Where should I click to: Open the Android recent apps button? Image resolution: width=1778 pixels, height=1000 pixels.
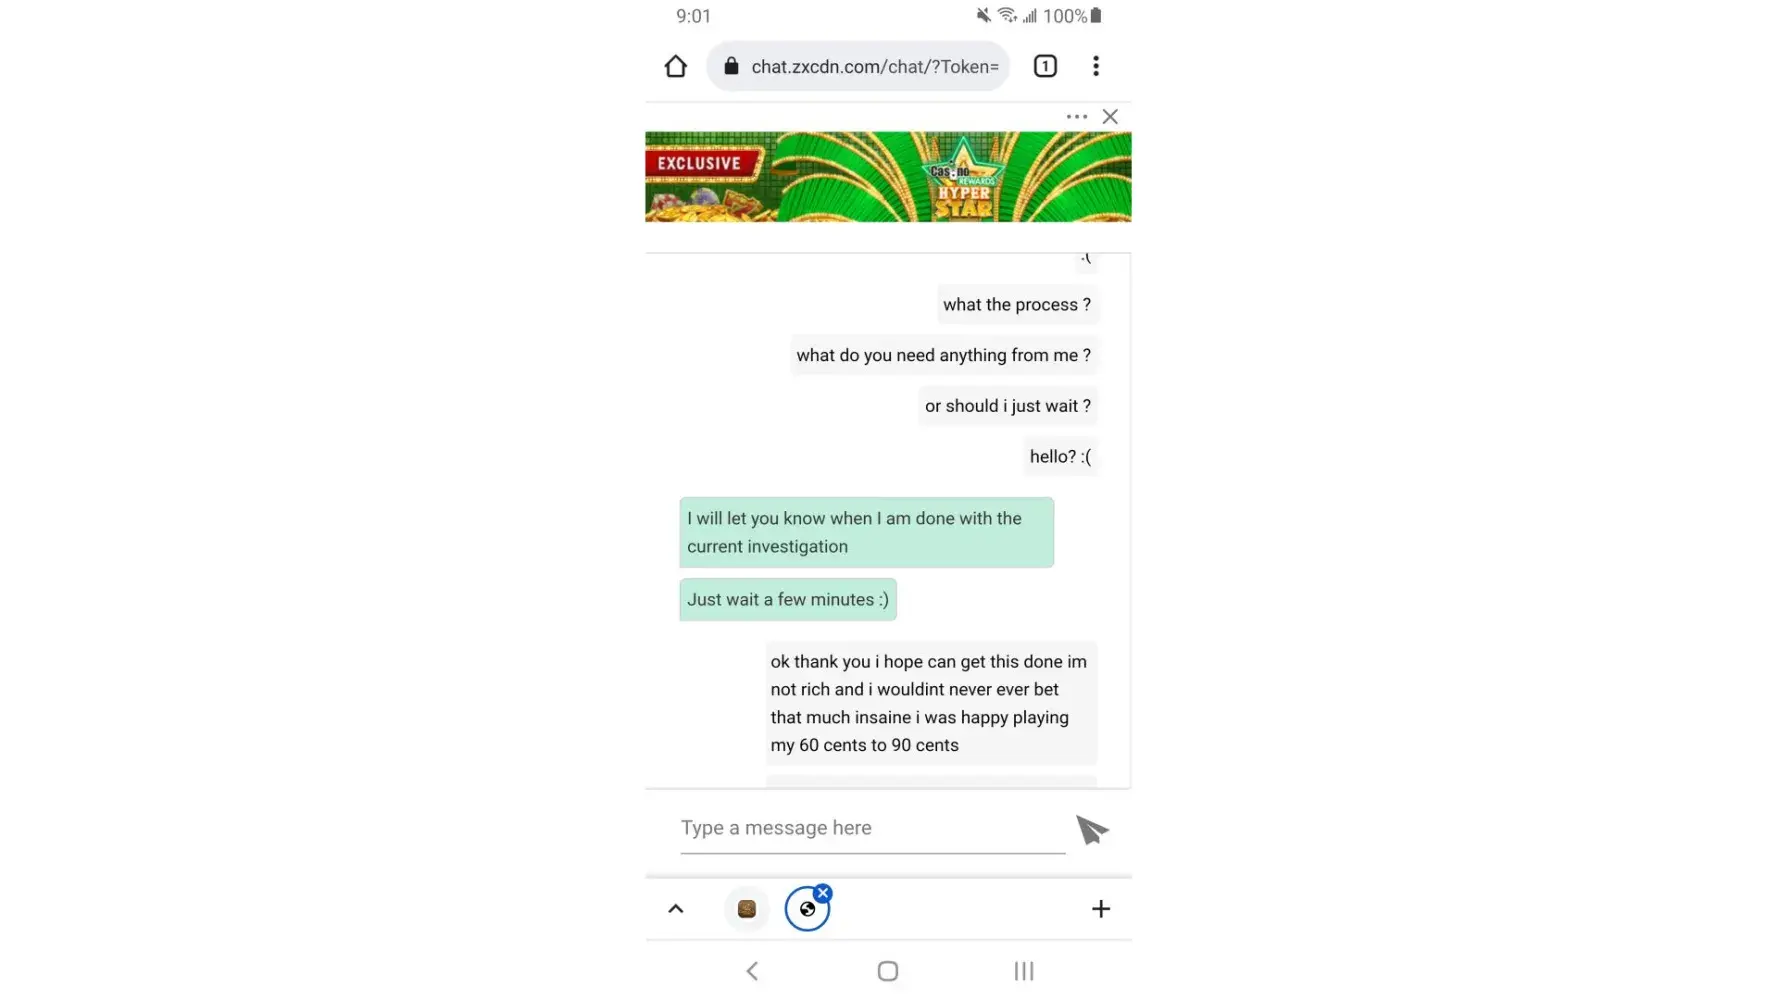(1024, 971)
